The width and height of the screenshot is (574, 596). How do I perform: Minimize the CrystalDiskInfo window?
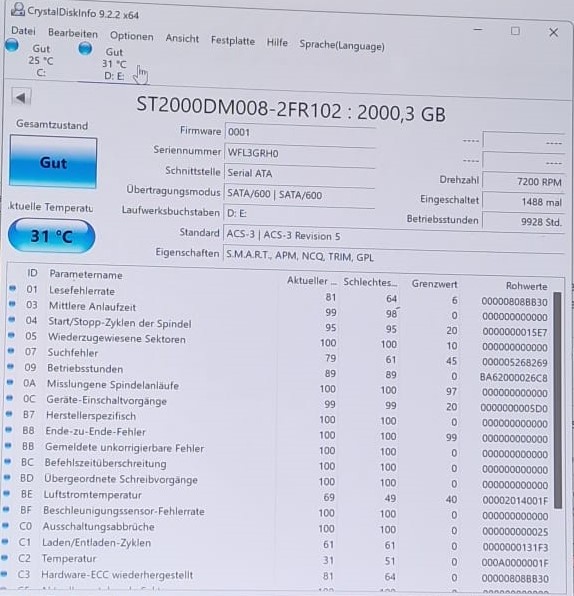point(478,29)
